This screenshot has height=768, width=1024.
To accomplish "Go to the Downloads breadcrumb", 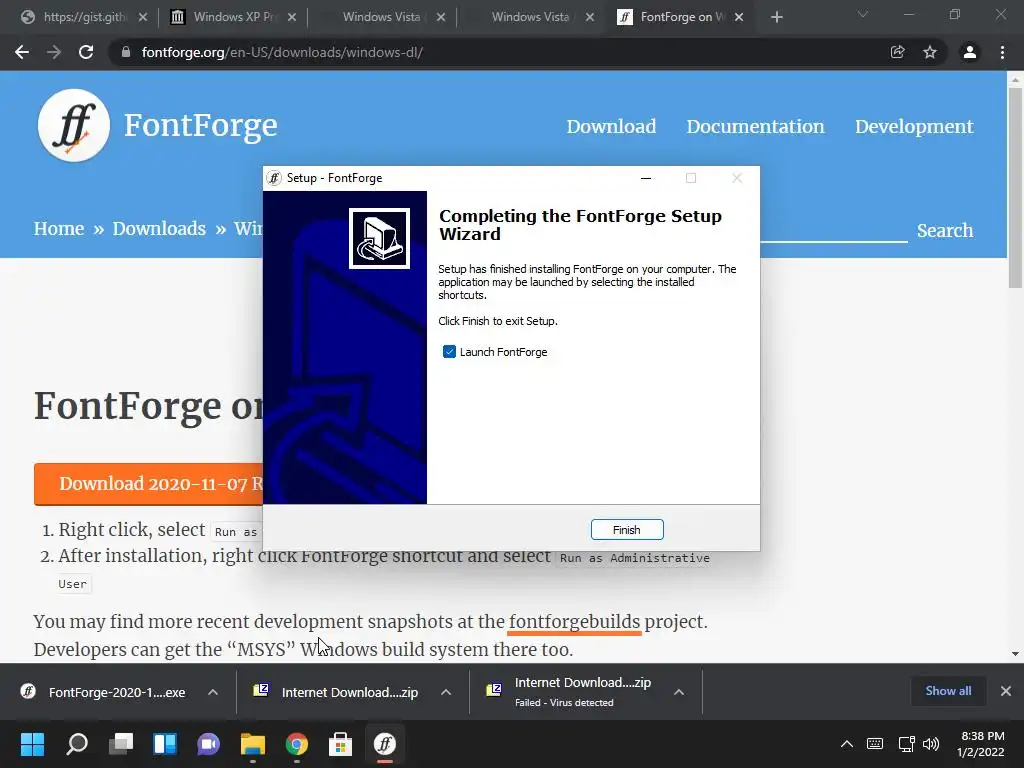I will [x=159, y=229].
